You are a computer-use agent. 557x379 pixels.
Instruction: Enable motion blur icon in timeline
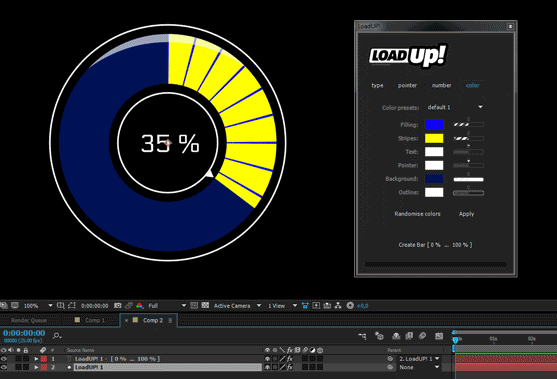(x=422, y=336)
